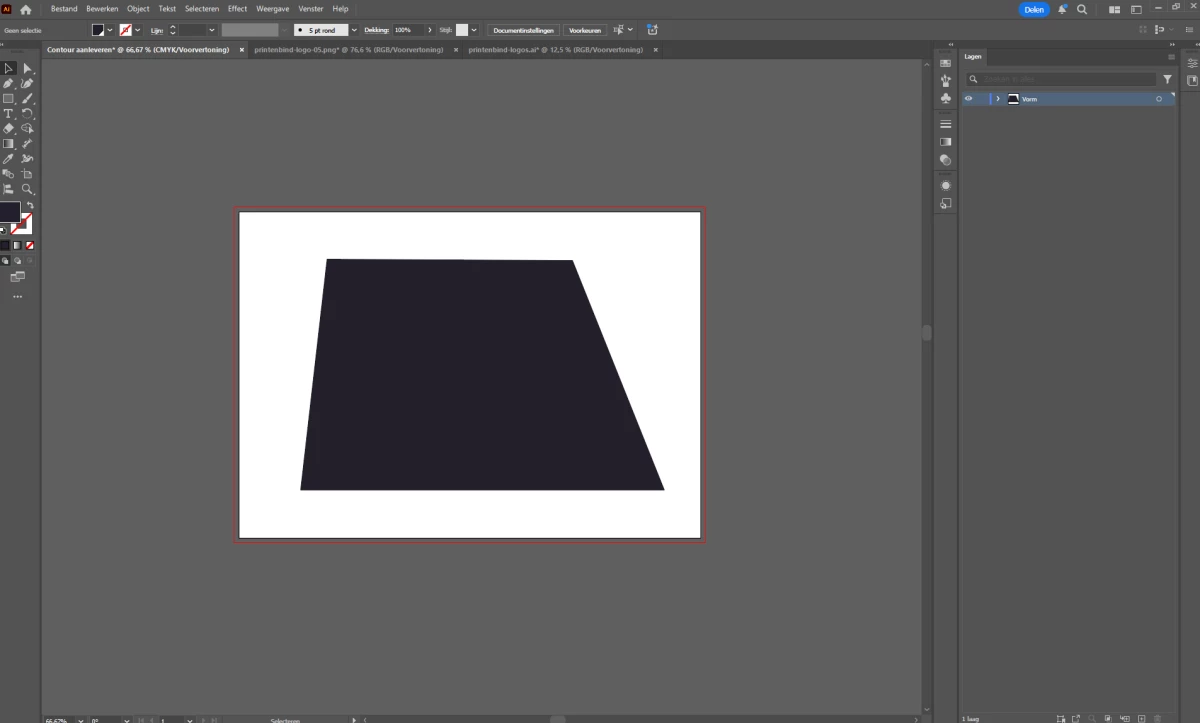Image resolution: width=1200 pixels, height=723 pixels.
Task: Open the Gradient panel icon in dock
Action: [x=945, y=142]
